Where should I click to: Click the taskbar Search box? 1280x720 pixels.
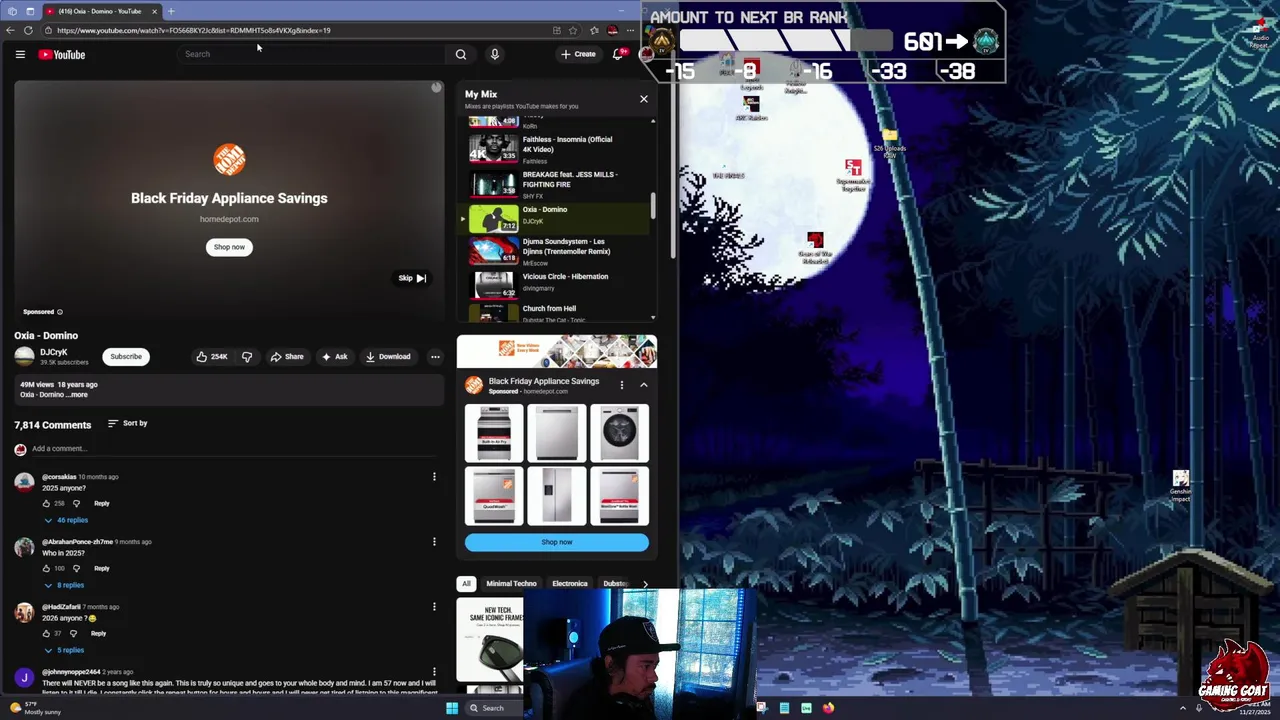(x=492, y=708)
